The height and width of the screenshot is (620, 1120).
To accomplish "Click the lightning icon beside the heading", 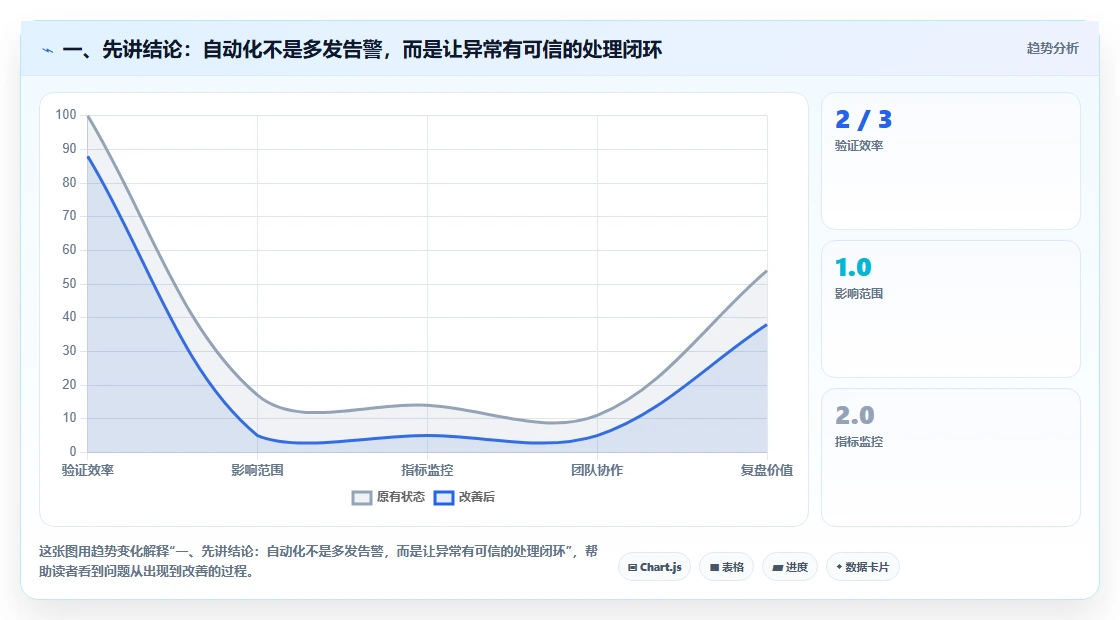I will [x=48, y=50].
